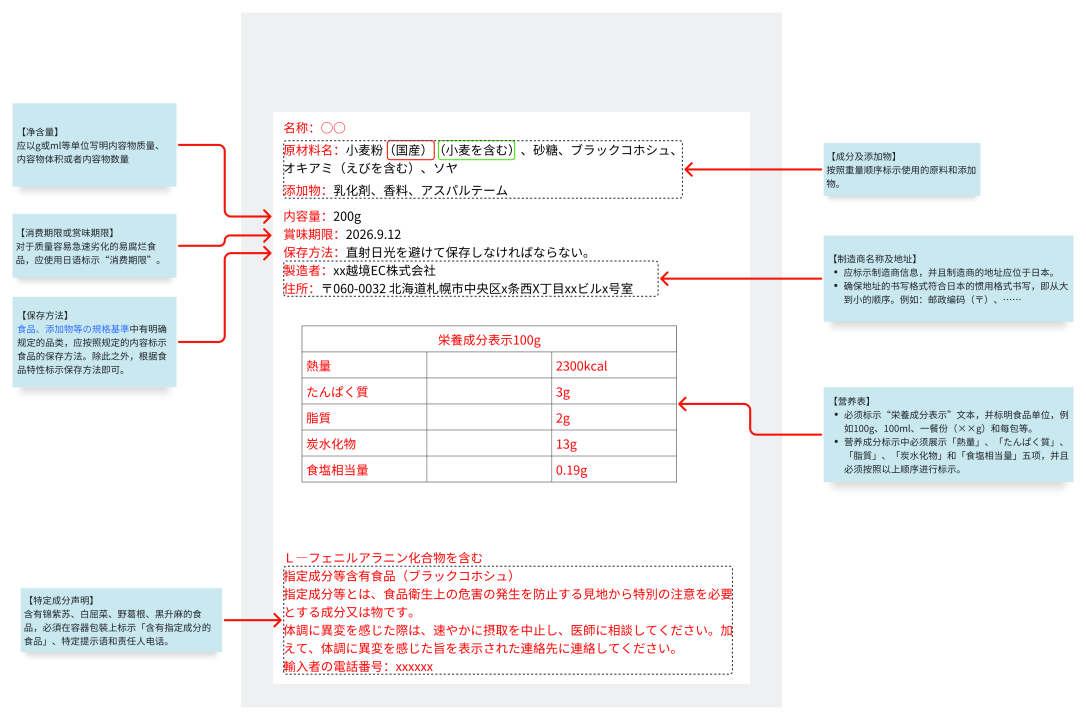Select the 輸入者の電話番号 line

click(x=358, y=666)
